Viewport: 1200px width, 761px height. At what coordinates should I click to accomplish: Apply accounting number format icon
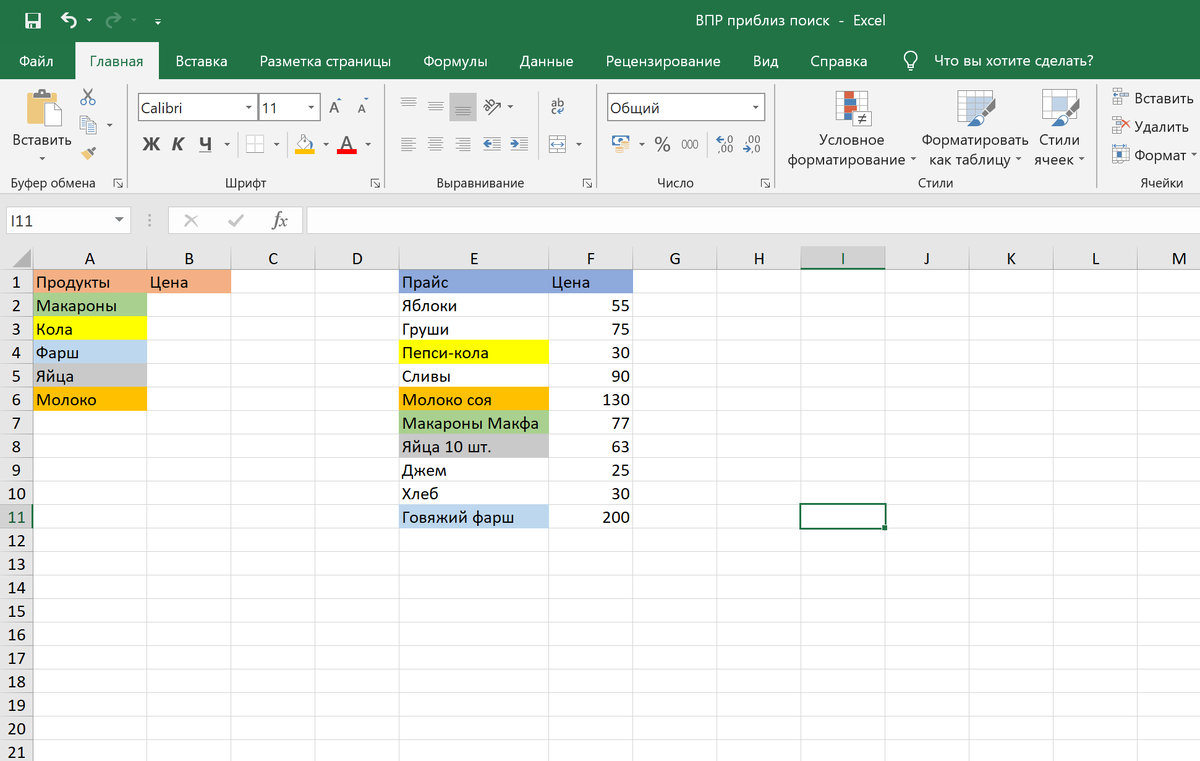point(620,144)
